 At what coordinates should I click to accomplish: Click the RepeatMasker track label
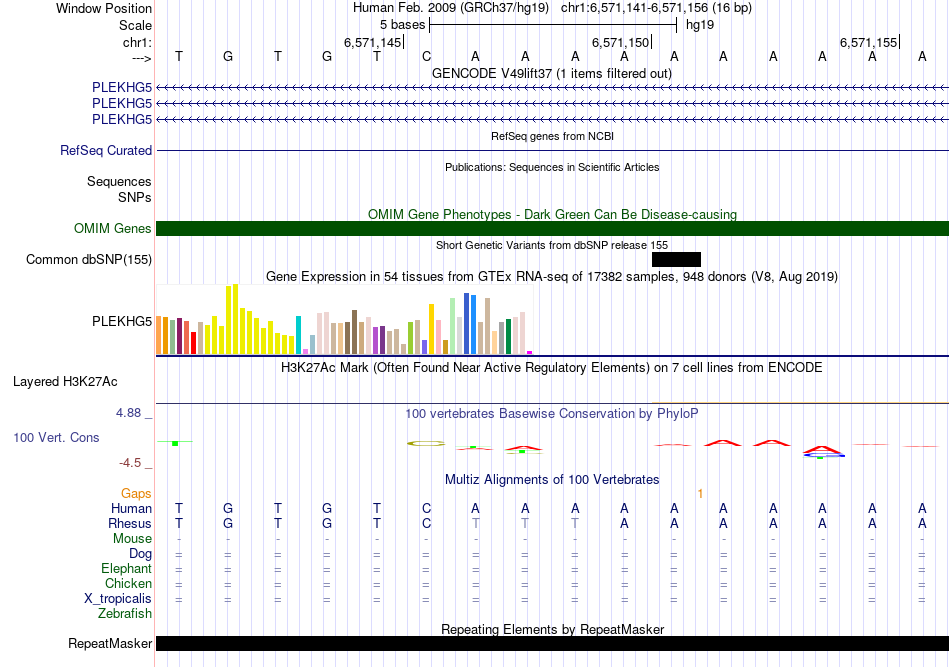(110, 643)
